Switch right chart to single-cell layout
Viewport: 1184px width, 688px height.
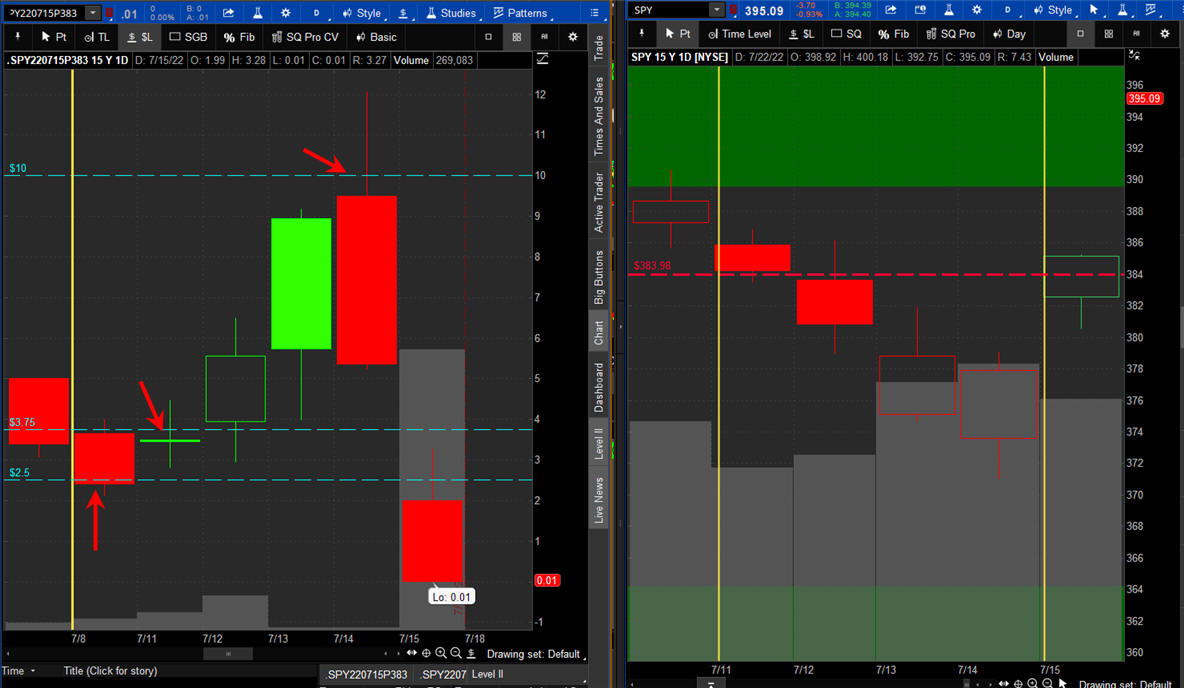(x=1081, y=33)
